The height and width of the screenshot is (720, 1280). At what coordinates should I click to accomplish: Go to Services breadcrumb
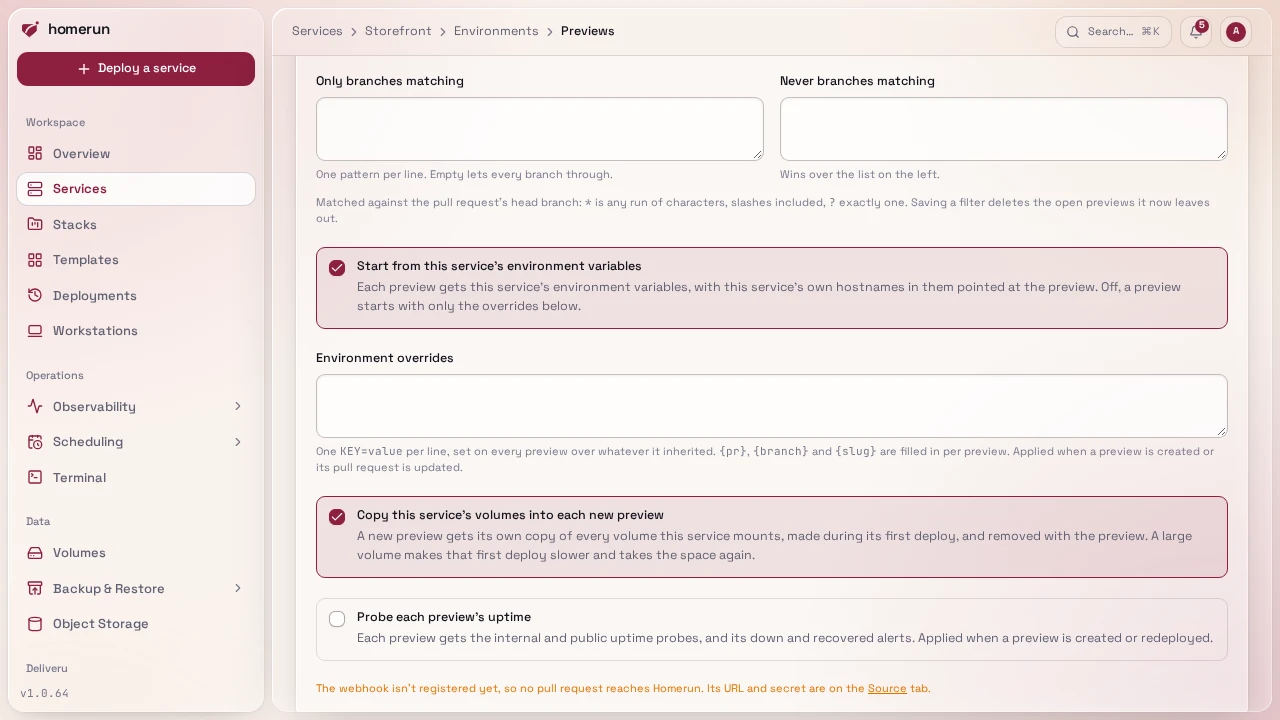click(317, 31)
